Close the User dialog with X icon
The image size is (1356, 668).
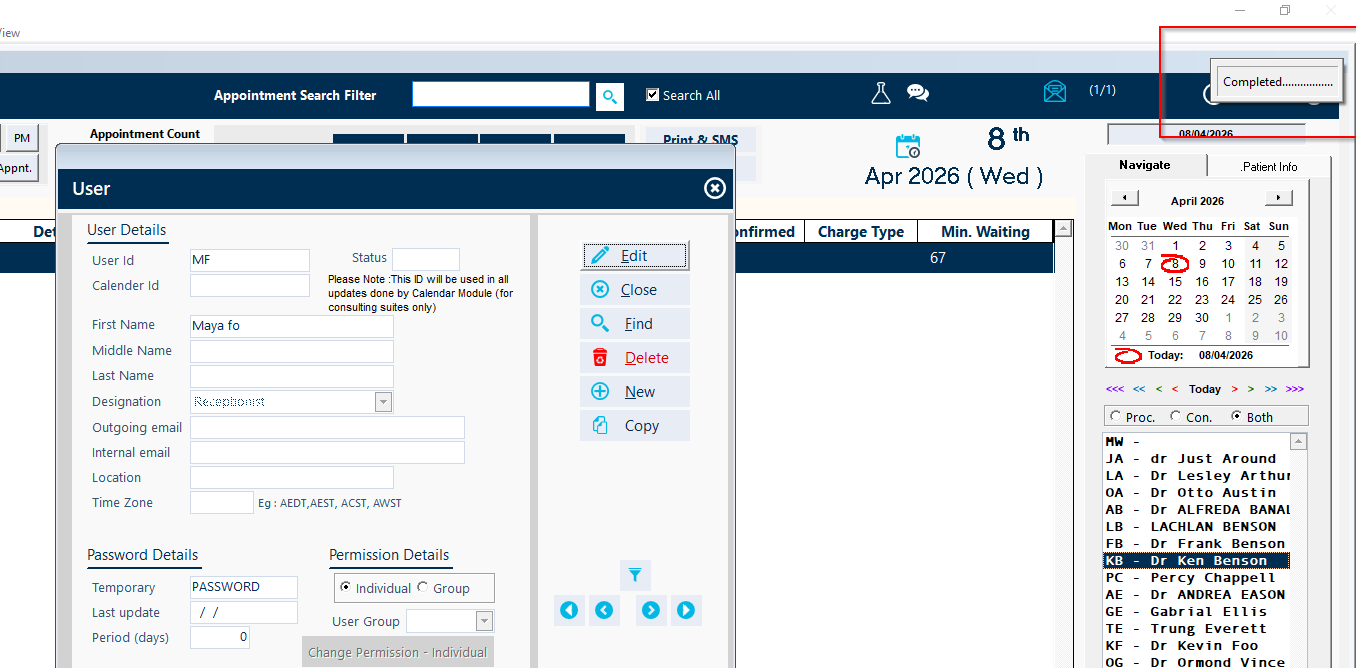tap(714, 188)
